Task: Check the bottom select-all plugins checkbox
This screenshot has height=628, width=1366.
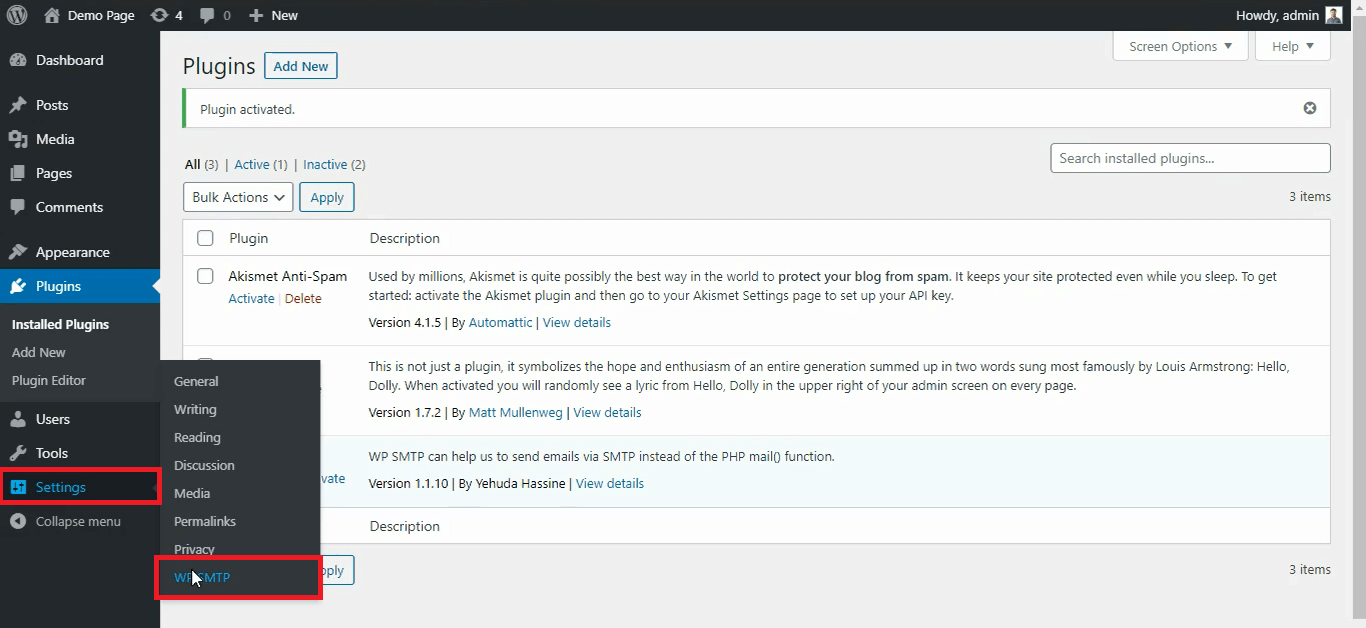Action: tap(205, 526)
